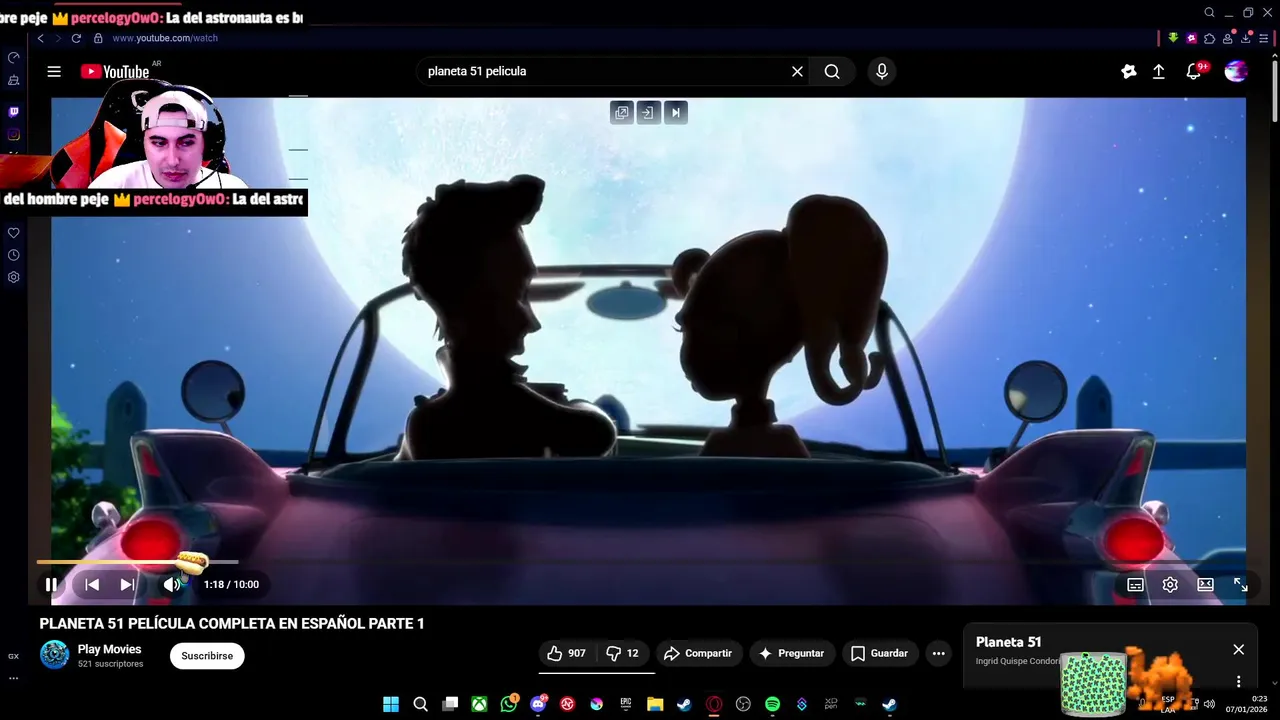
Task: Open the sidebar heart bookmarks icon
Action: (x=13, y=233)
